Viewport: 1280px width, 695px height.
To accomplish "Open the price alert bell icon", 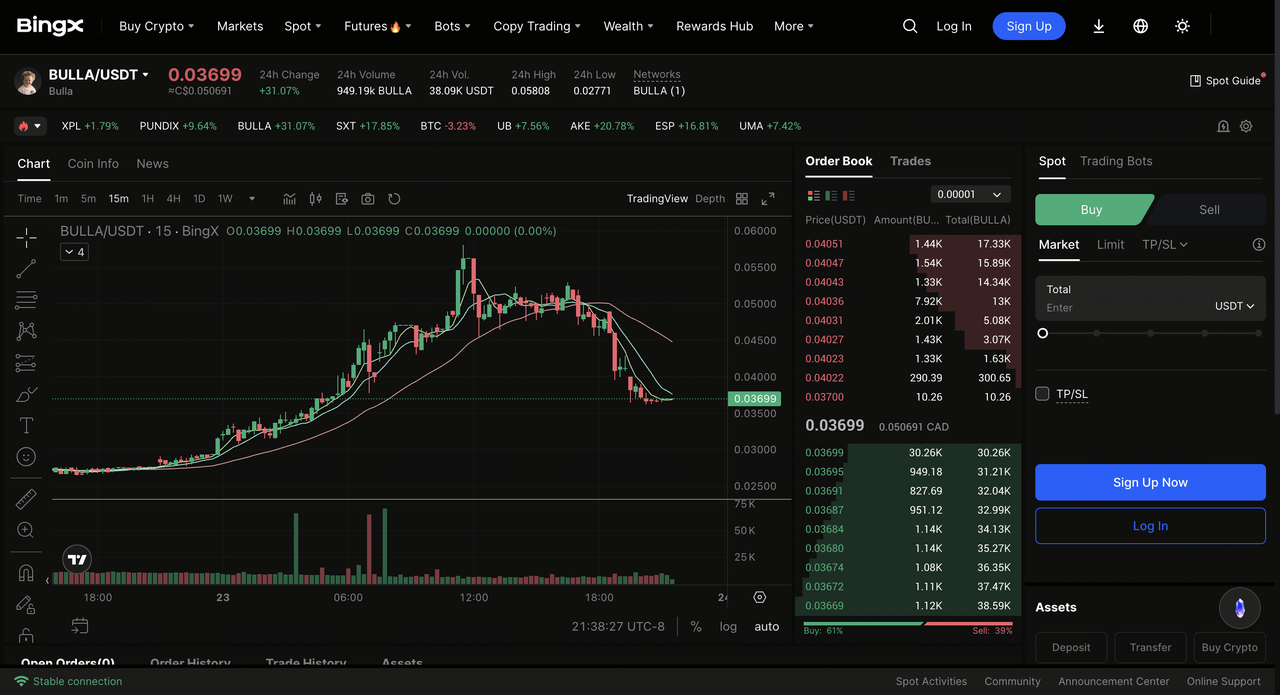I will (x=1223, y=127).
